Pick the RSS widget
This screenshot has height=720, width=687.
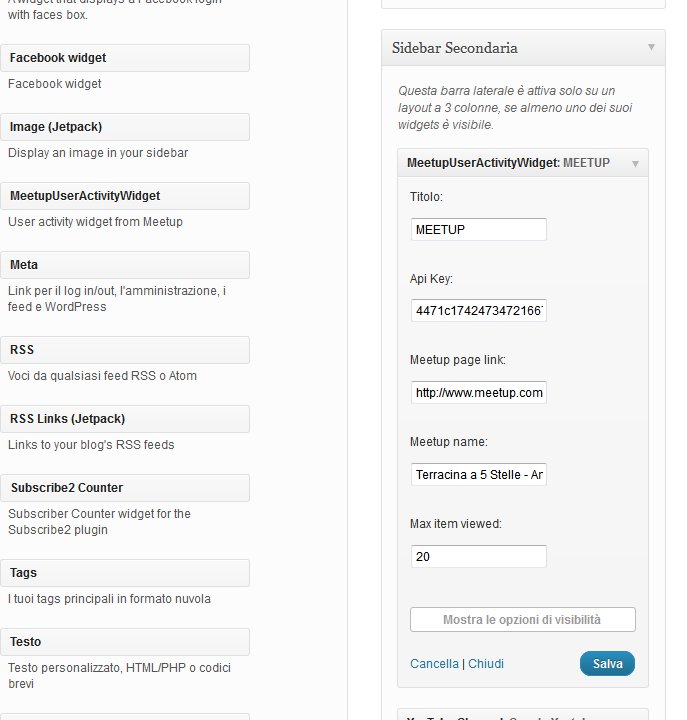pyautogui.click(x=125, y=350)
